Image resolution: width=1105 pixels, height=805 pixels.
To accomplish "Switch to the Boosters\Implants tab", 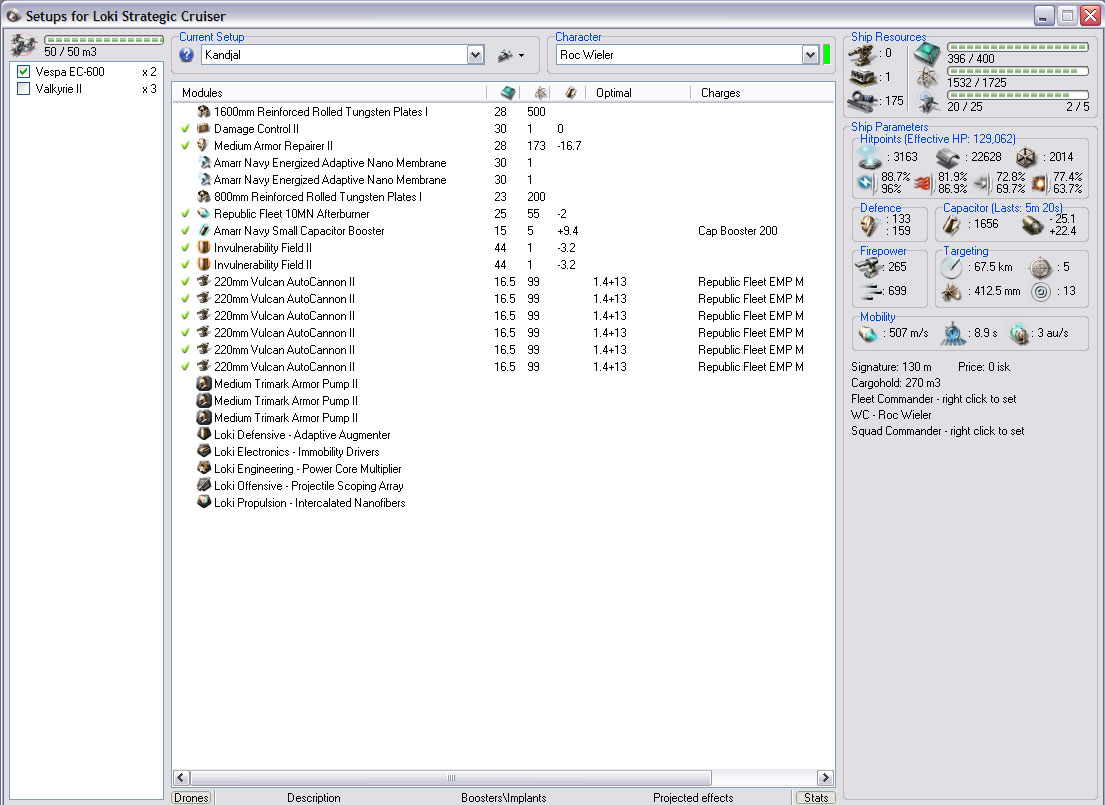I will coord(504,797).
